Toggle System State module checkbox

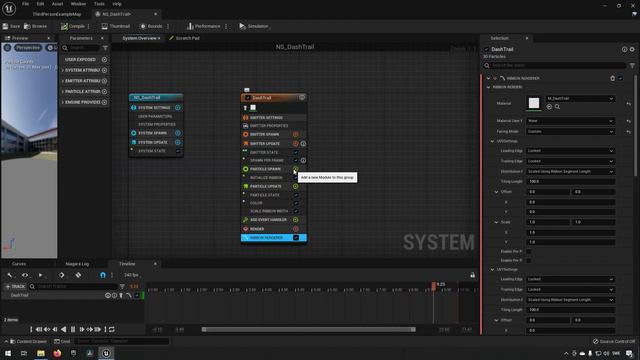point(178,151)
